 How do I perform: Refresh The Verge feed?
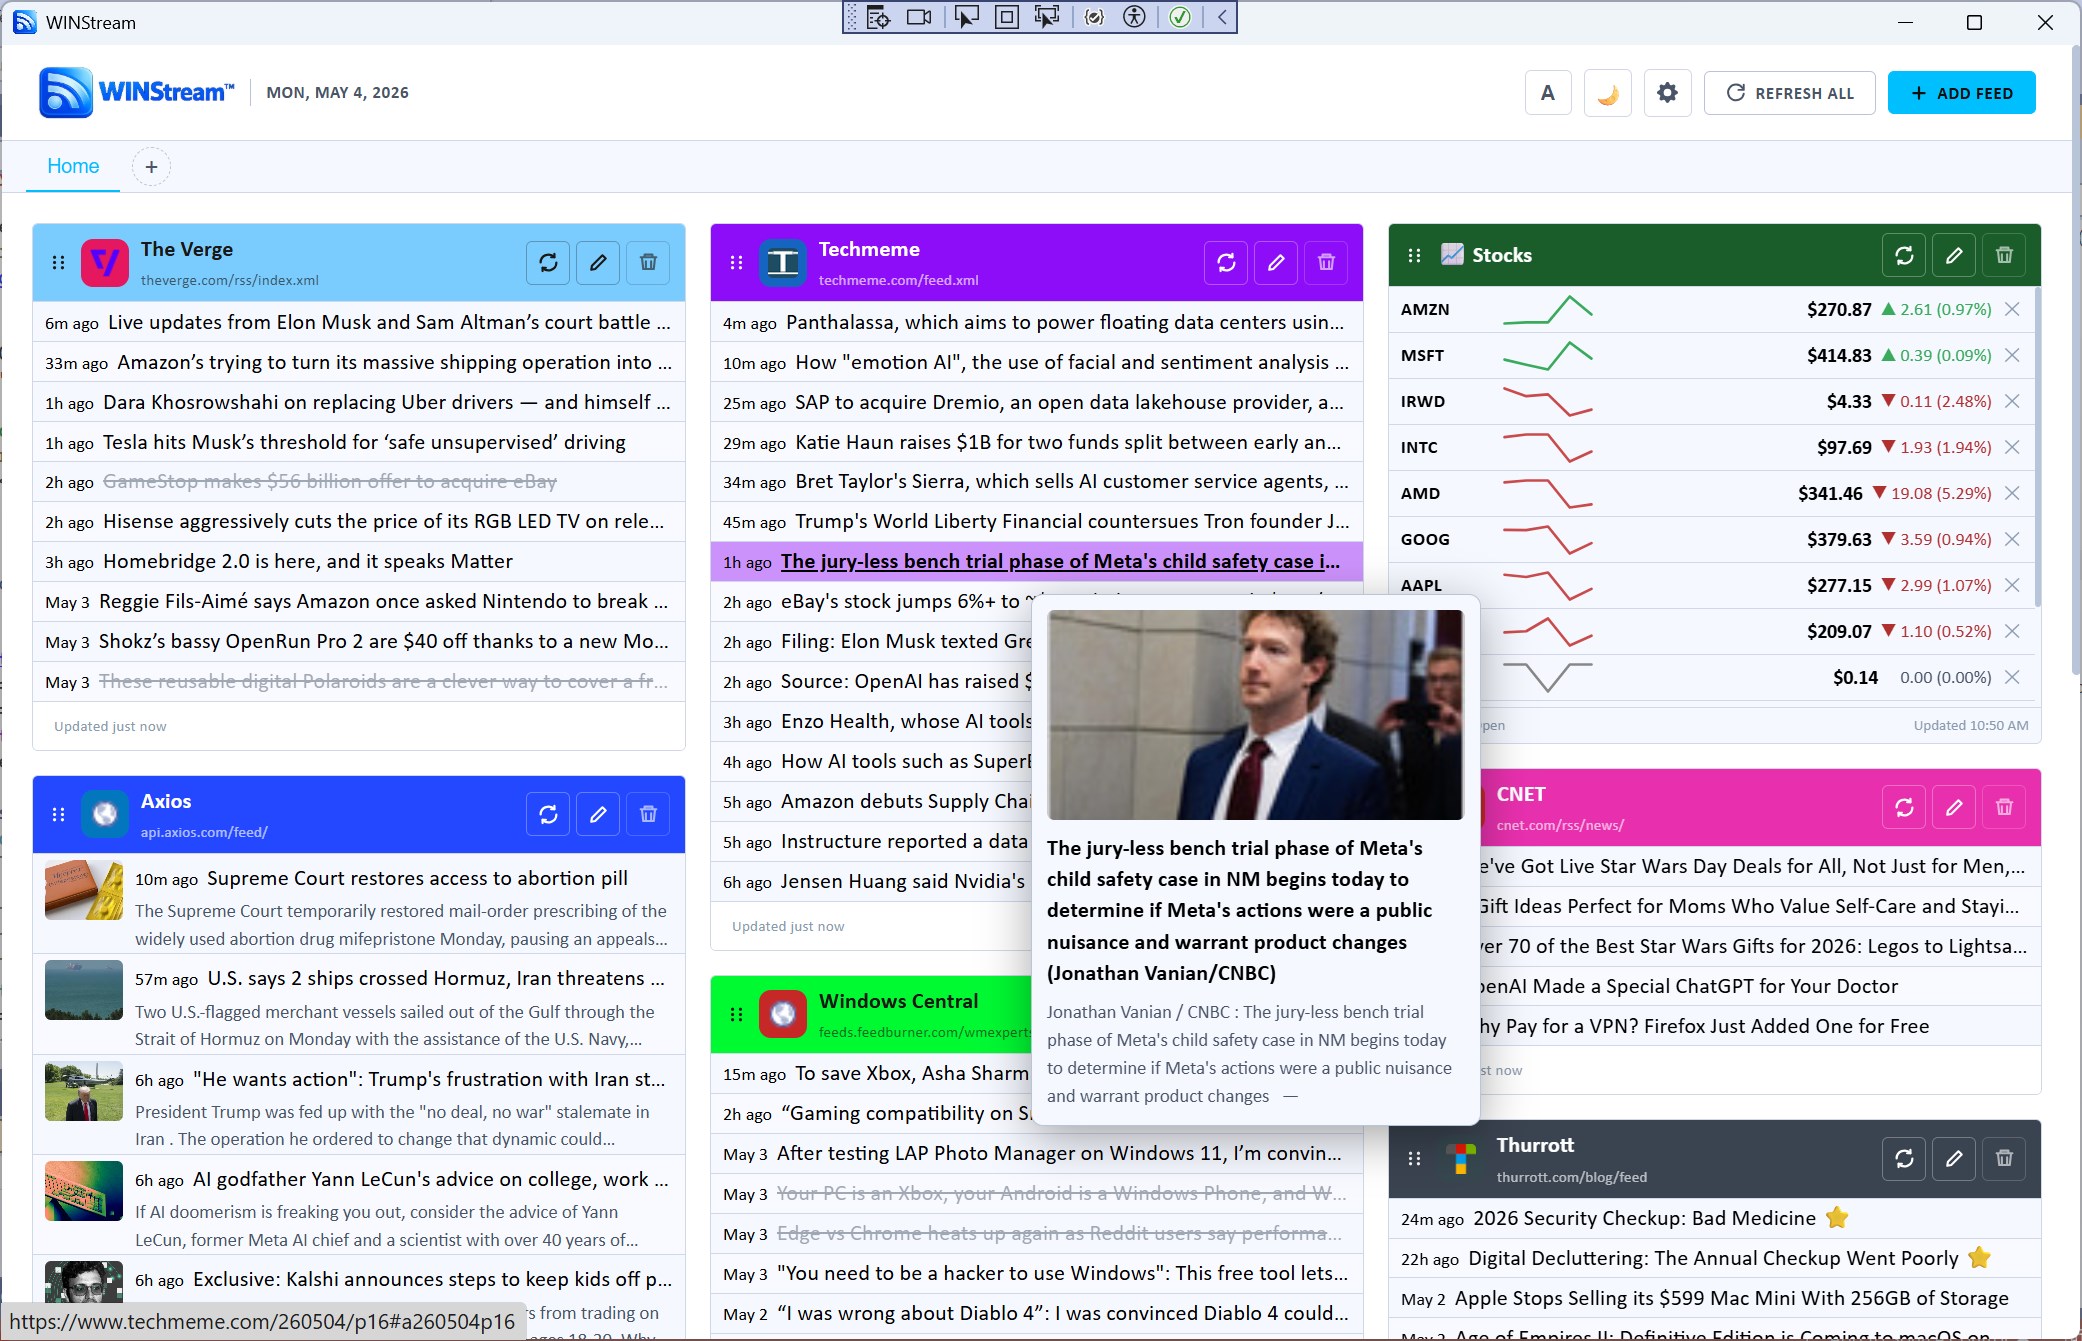coord(548,262)
